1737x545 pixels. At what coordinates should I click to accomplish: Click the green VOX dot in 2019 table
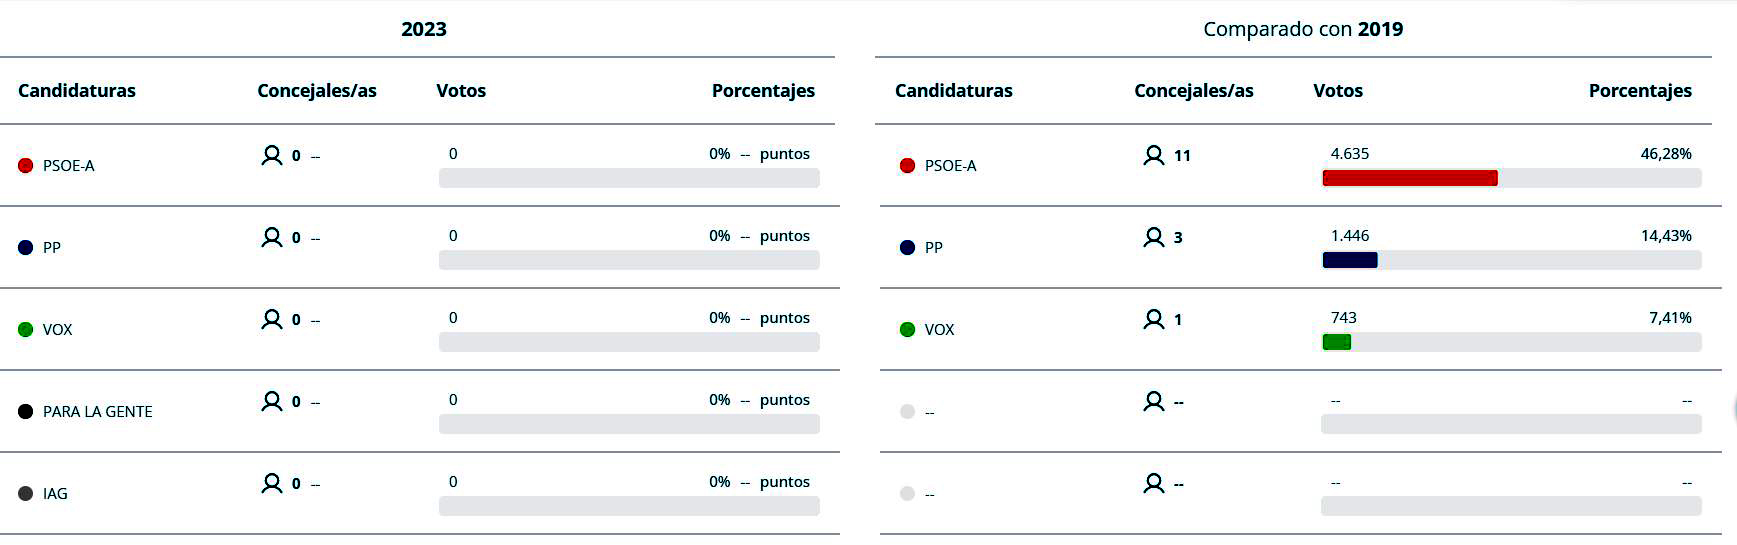pos(907,330)
